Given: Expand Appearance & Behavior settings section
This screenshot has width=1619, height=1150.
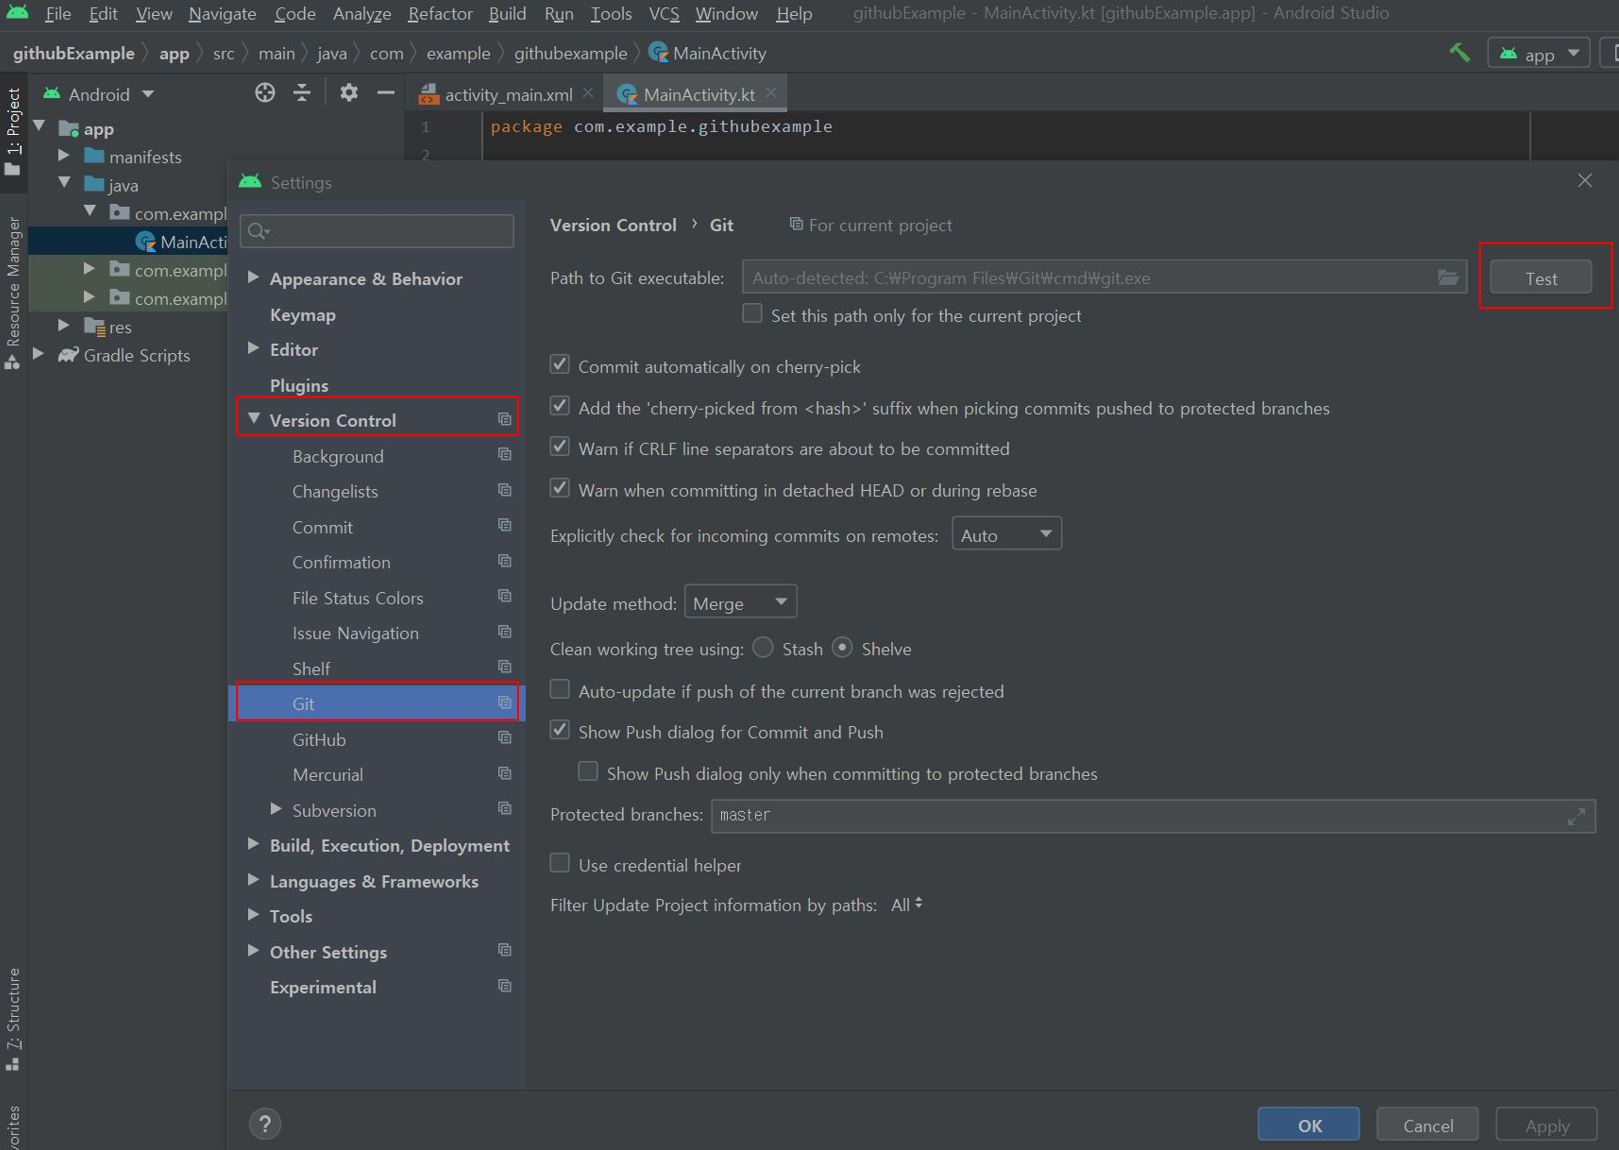Looking at the screenshot, I should (x=253, y=277).
